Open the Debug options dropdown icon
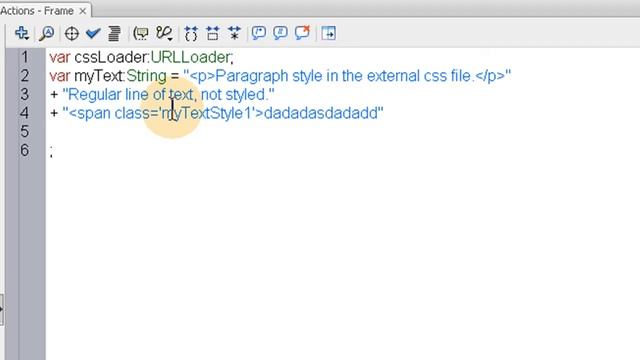Image resolution: width=640 pixels, height=360 pixels. (164, 33)
